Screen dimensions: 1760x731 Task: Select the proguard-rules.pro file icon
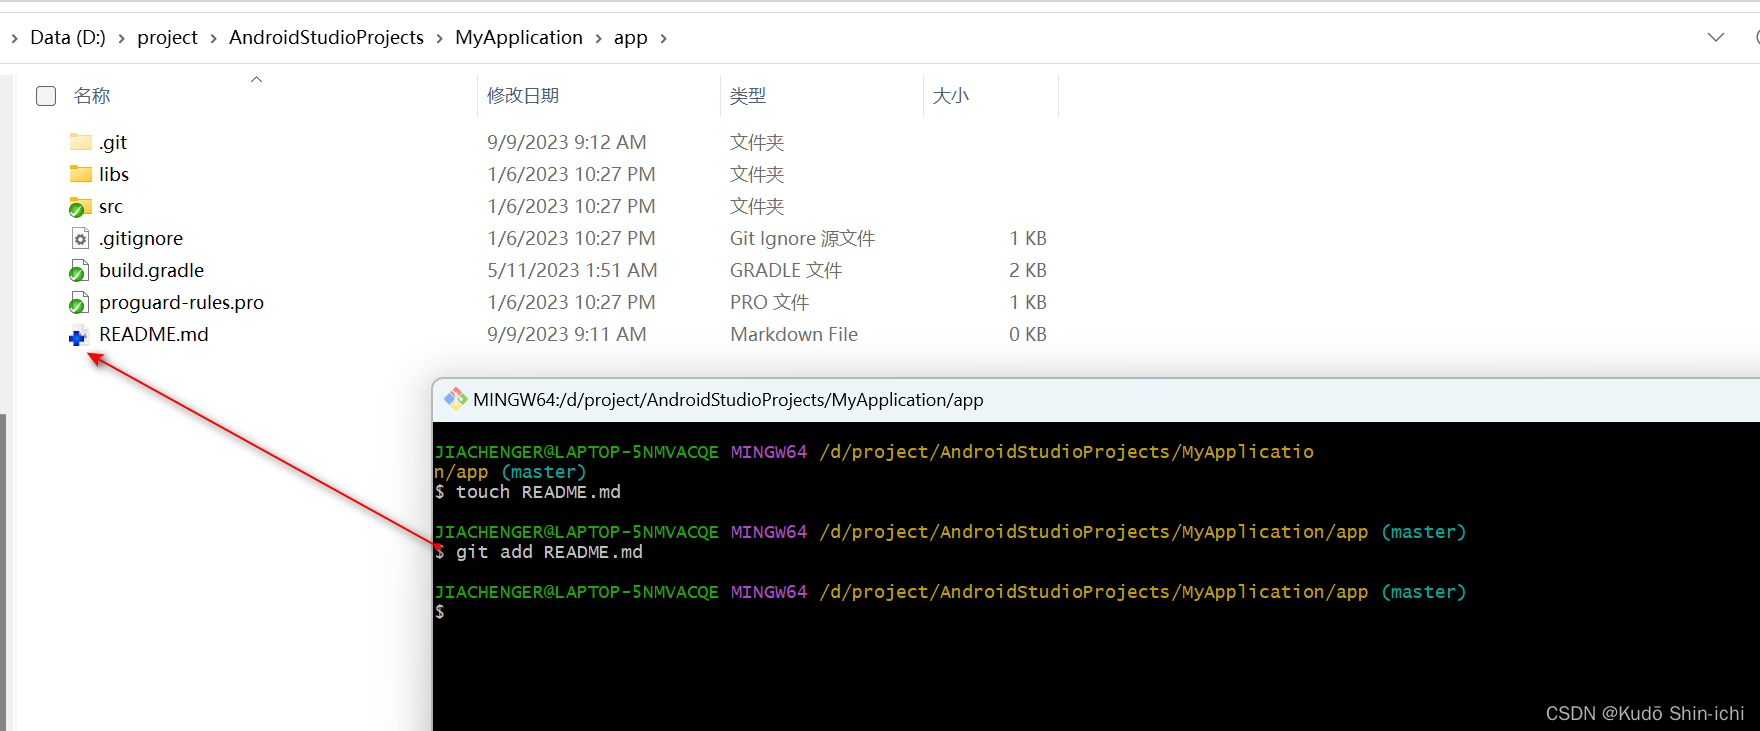(x=79, y=303)
